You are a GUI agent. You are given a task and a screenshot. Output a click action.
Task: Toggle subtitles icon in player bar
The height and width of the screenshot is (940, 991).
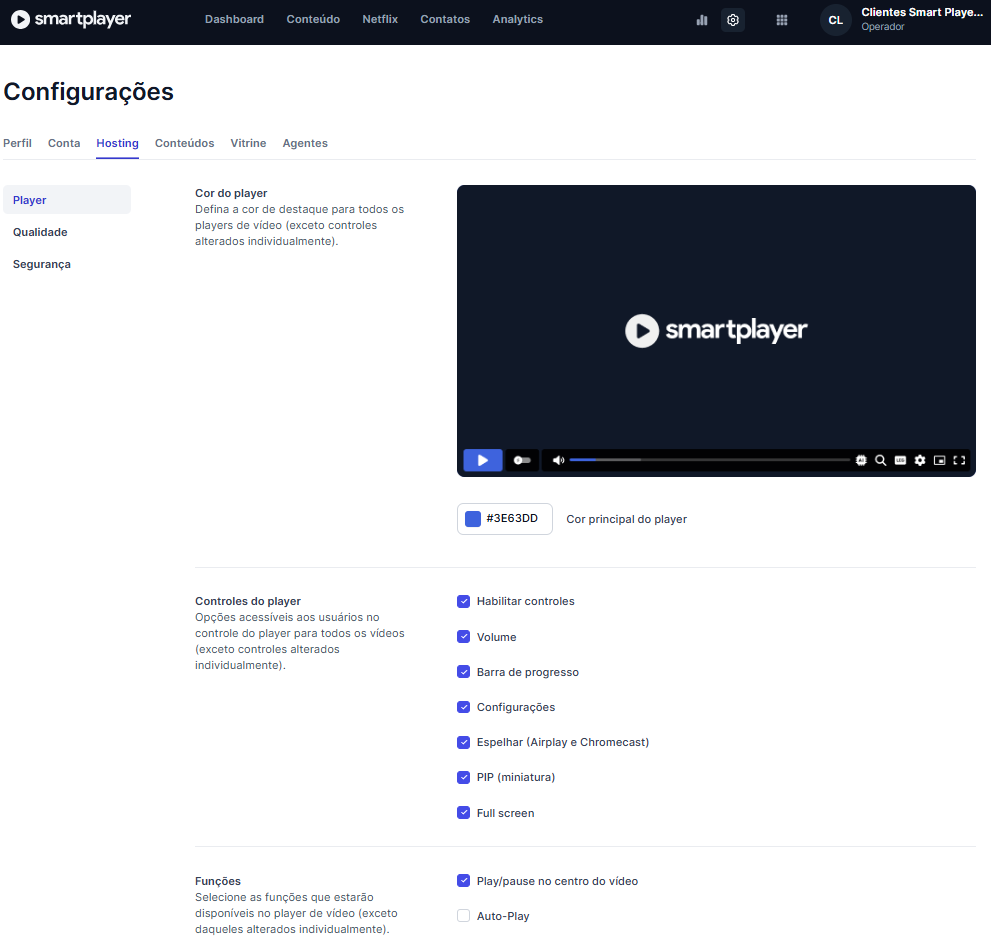tap(901, 460)
